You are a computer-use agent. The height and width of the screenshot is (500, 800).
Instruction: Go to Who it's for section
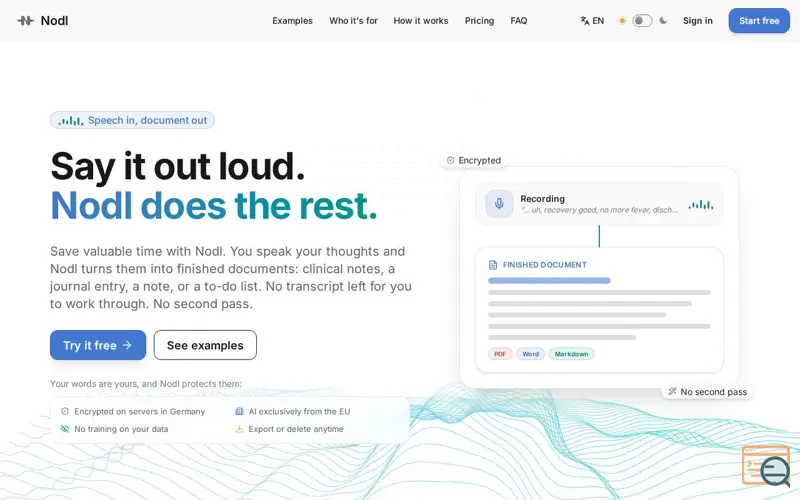tap(353, 21)
